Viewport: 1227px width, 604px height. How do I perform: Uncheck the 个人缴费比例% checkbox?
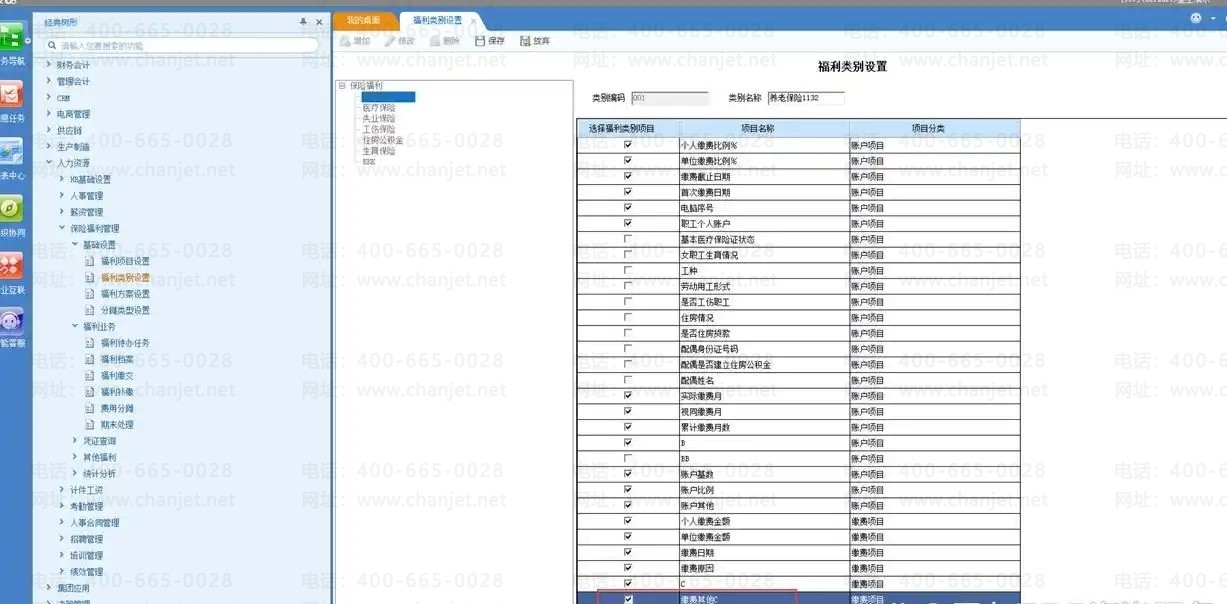[628, 145]
